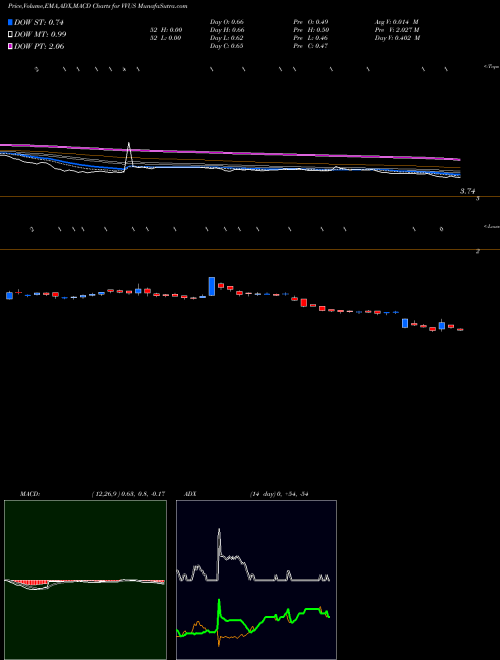Screen dimensions: 500x660
Task: Click the blue DOW ST legend swatch
Action: click(10, 22)
